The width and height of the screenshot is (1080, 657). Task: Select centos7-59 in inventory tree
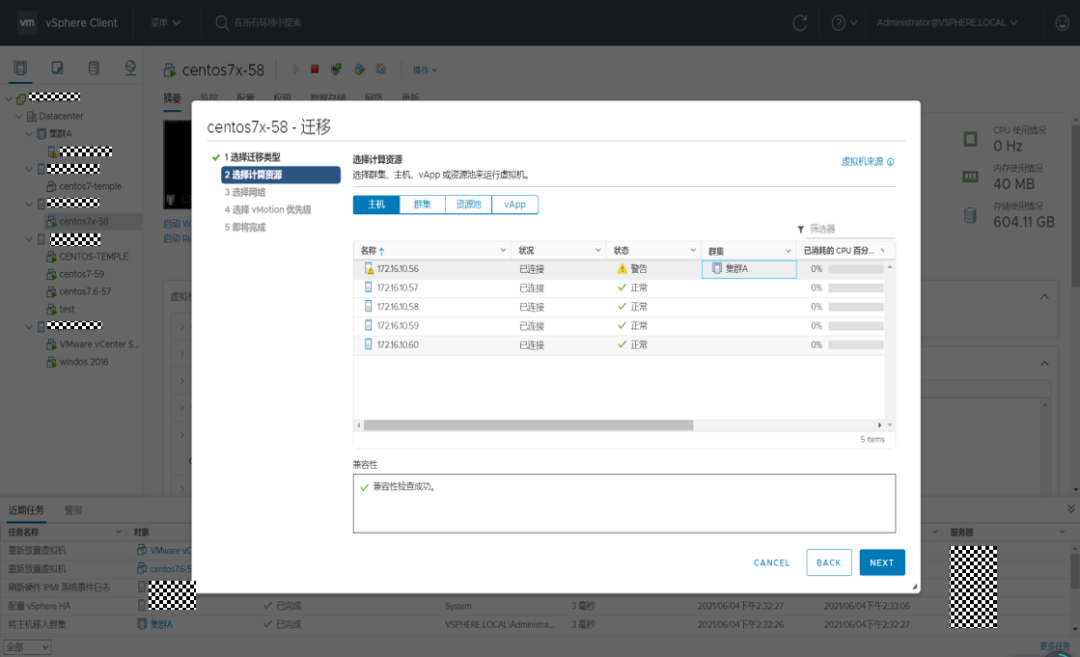[81, 274]
